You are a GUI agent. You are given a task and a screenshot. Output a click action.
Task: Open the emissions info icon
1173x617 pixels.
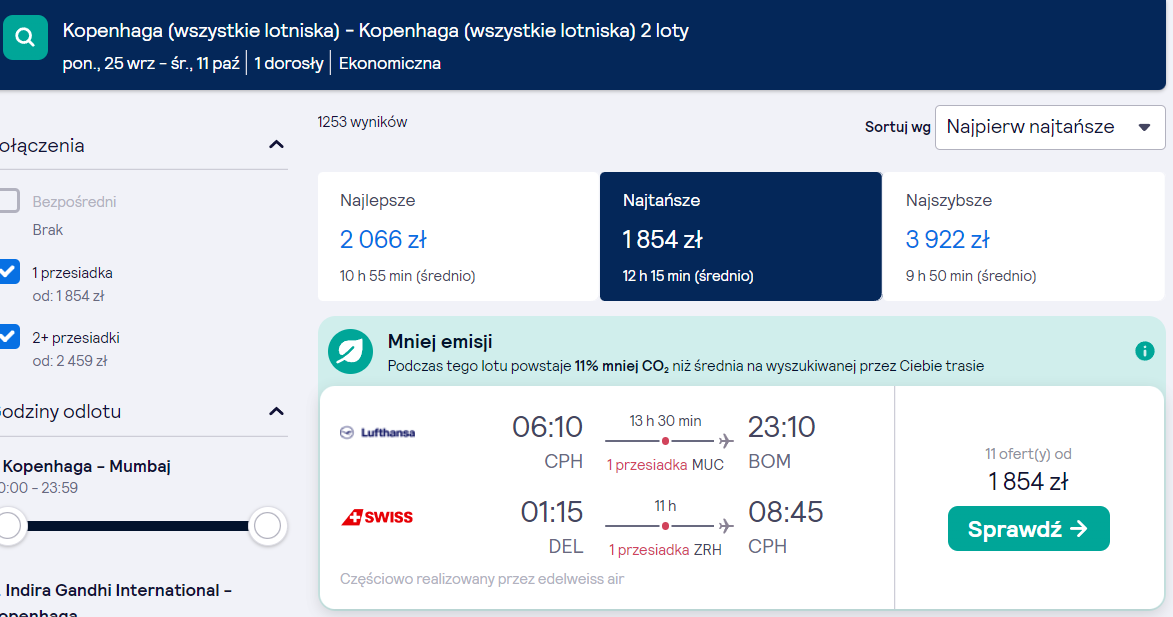1145,351
